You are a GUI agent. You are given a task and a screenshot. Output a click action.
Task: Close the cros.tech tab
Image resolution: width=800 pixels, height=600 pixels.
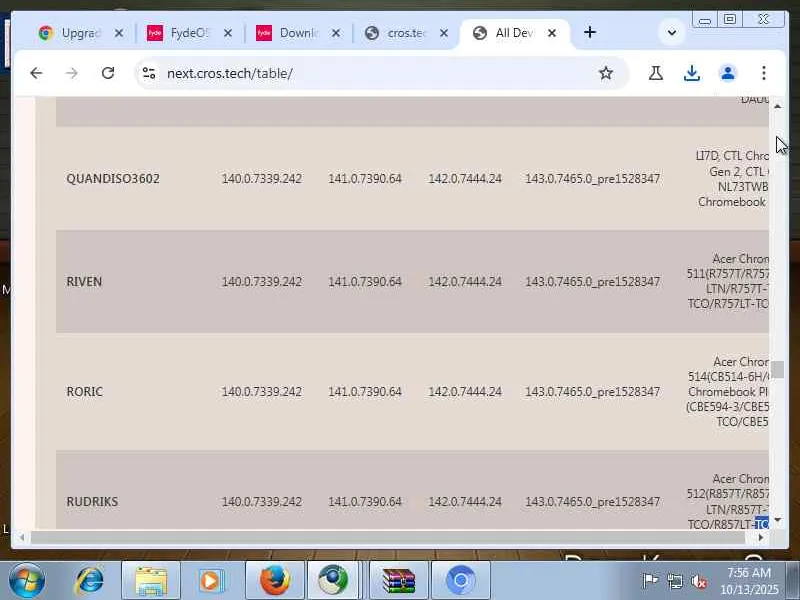(x=444, y=33)
